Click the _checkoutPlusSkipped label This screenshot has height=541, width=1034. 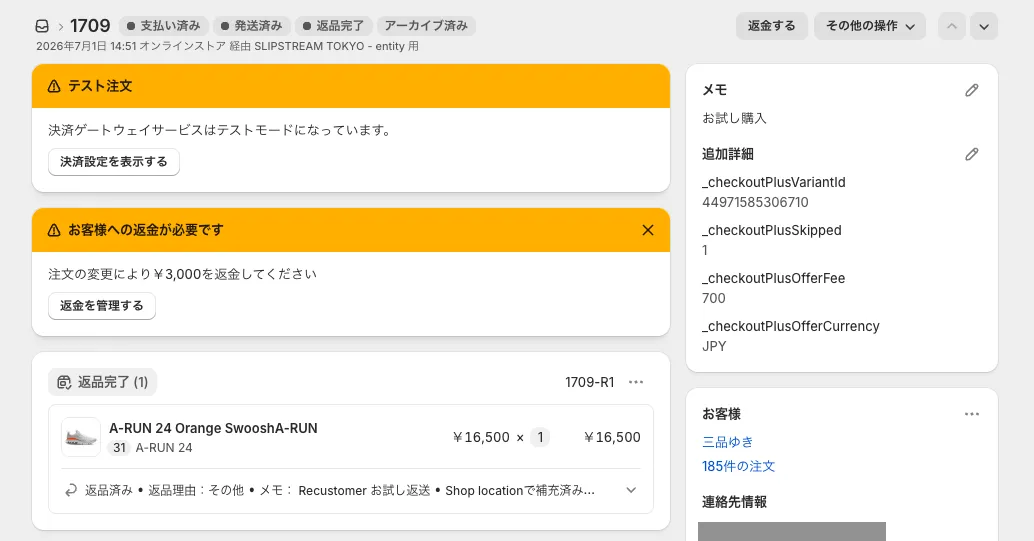772,230
